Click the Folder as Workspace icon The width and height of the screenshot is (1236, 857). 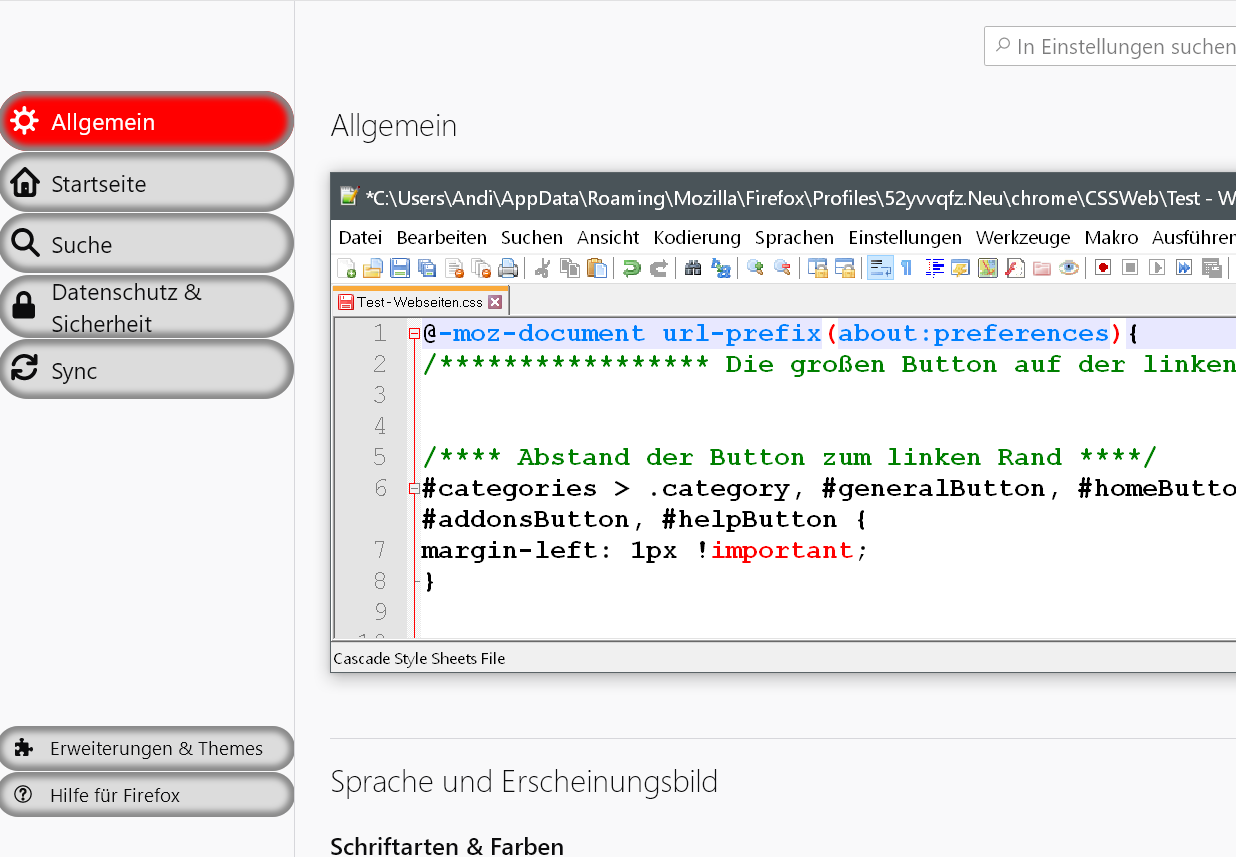click(x=1042, y=267)
